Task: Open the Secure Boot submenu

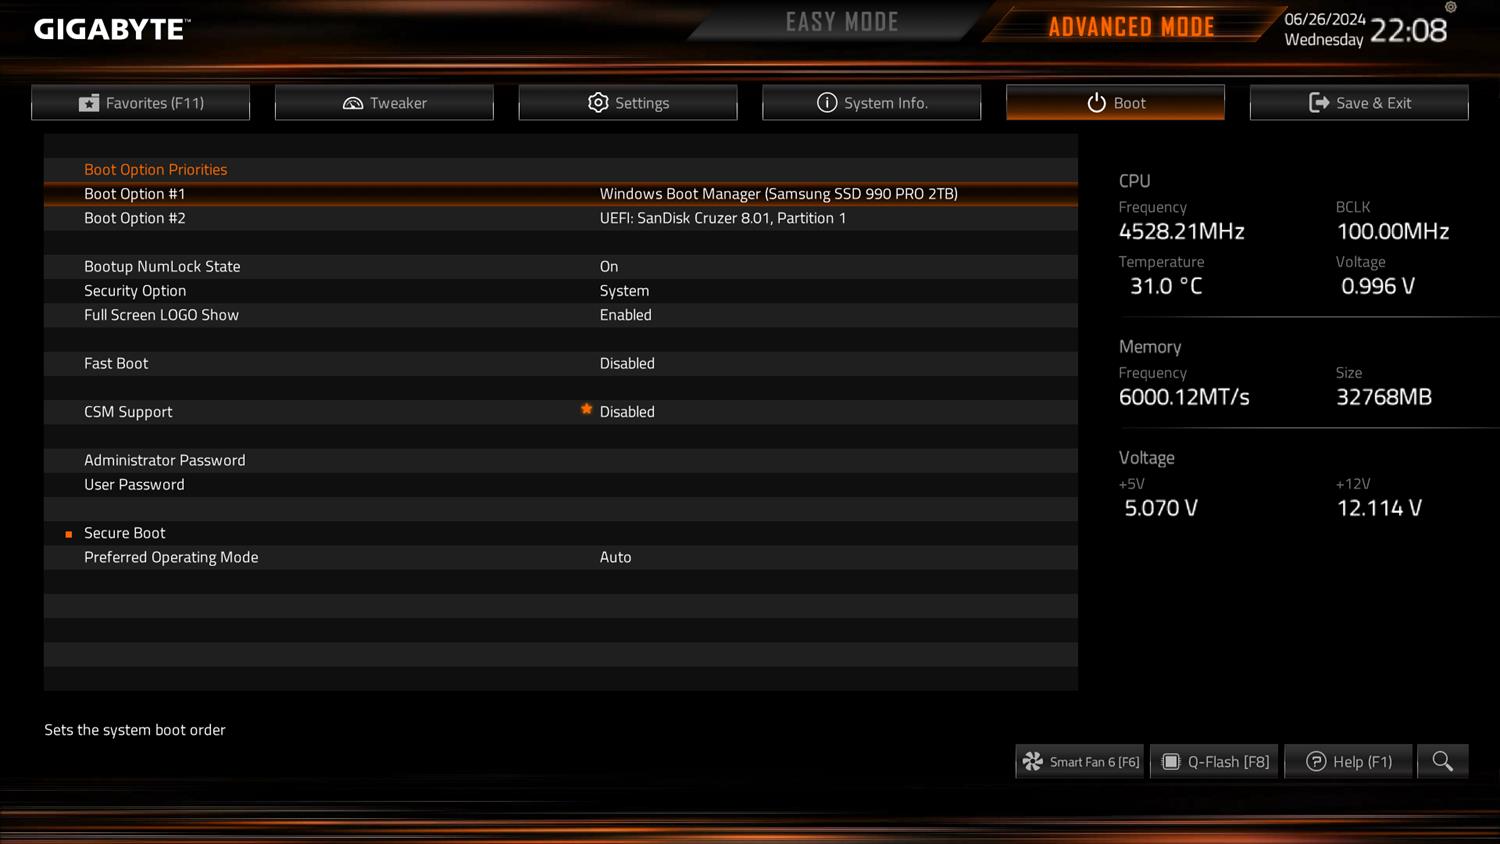Action: 125,533
